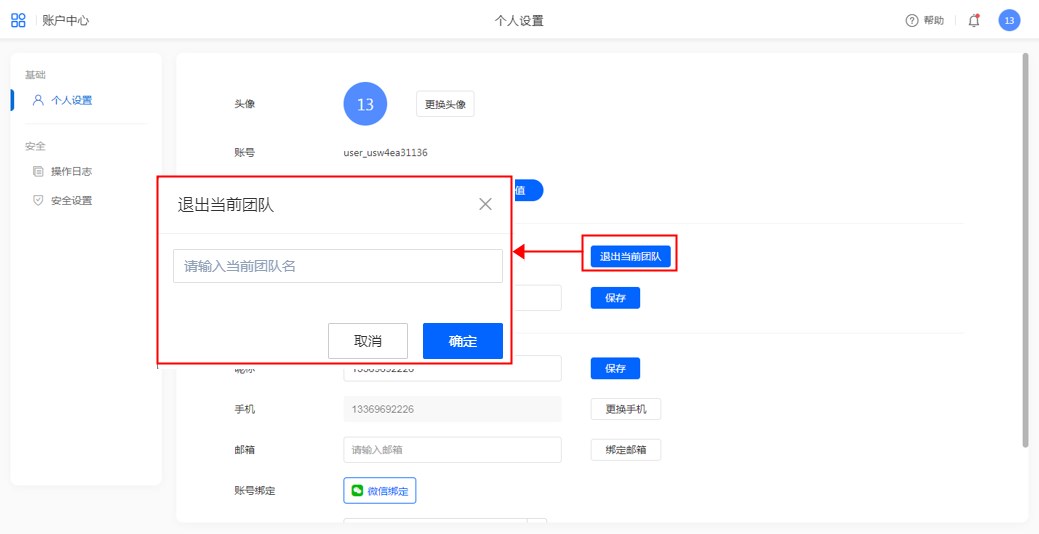
Task: Click the 取消 button in dialog
Action: (x=368, y=341)
